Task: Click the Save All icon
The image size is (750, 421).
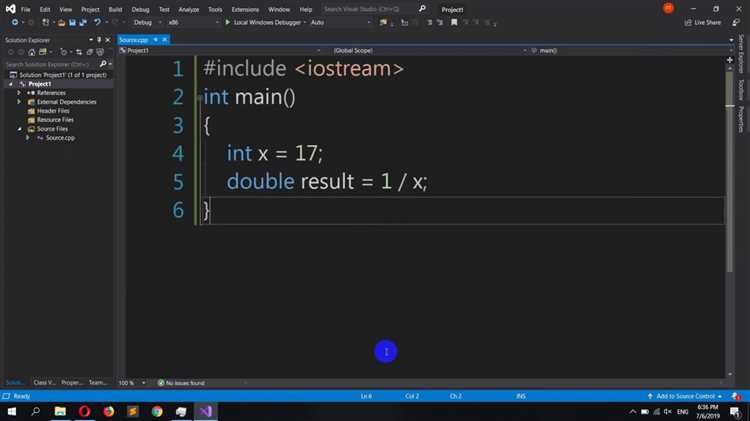Action: pos(83,22)
